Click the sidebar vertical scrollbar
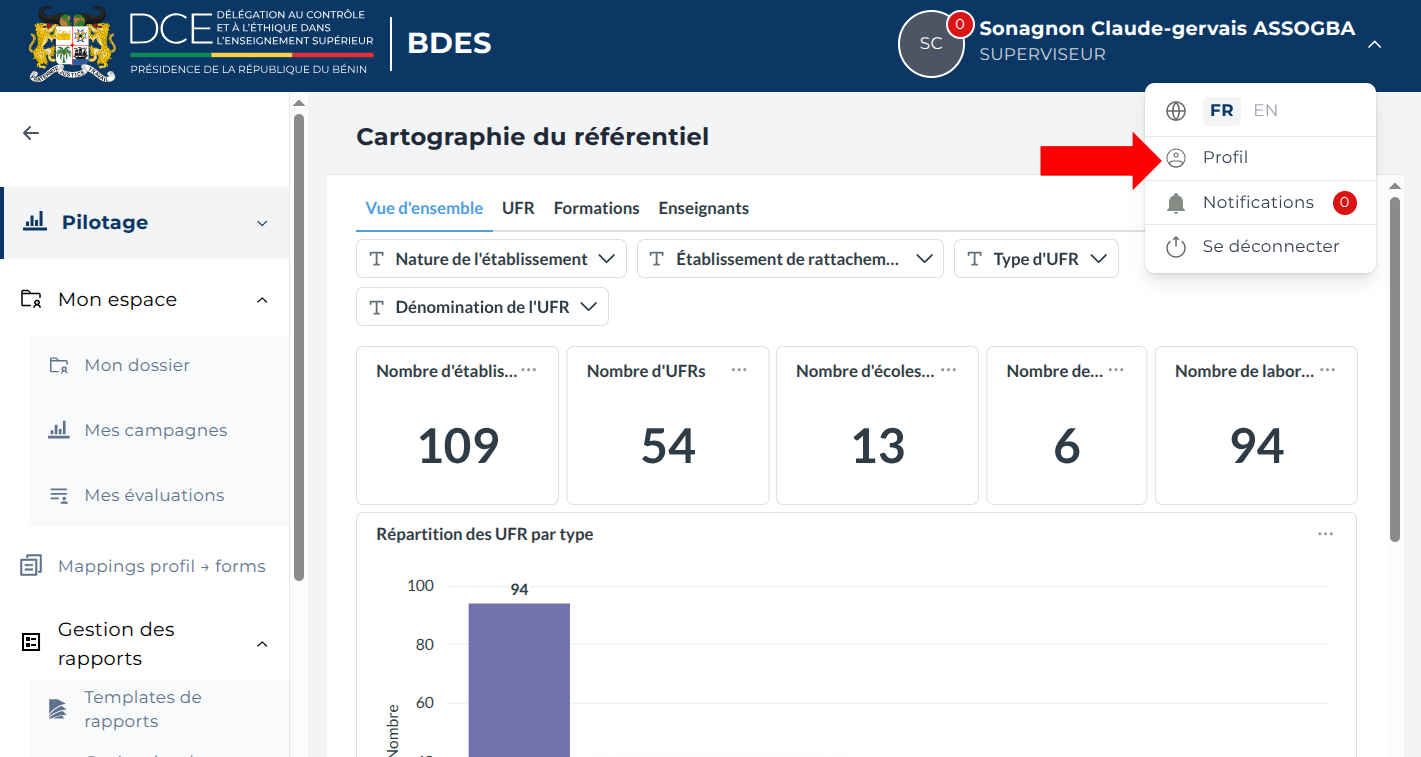The width and height of the screenshot is (1421, 757). [298, 347]
